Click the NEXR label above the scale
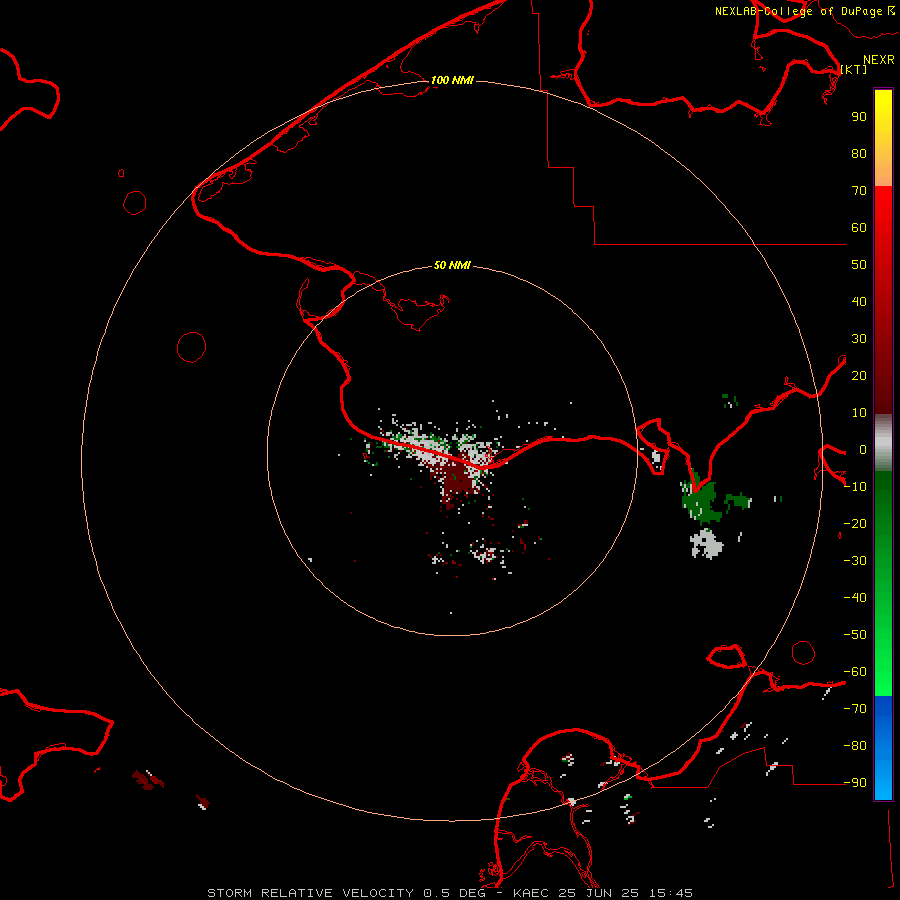Image resolution: width=900 pixels, height=900 pixels. pos(878,60)
